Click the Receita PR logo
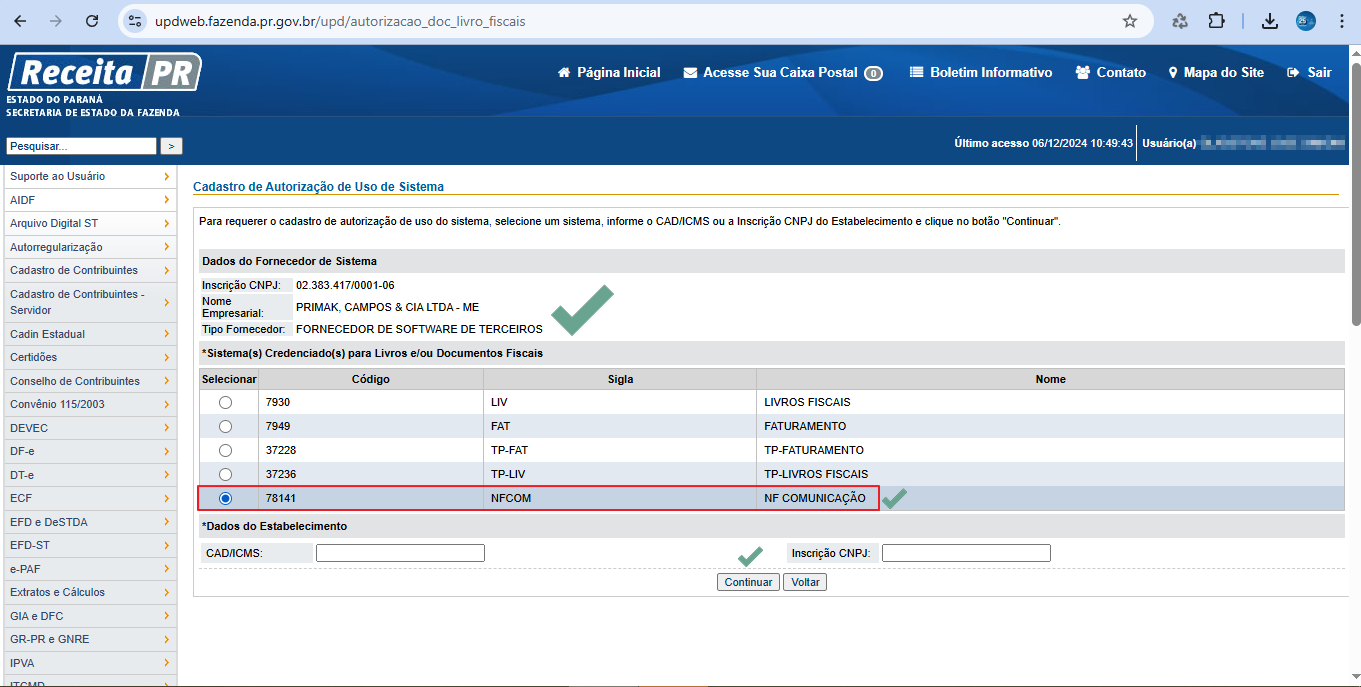This screenshot has width=1361, height=687. pyautogui.click(x=105, y=73)
